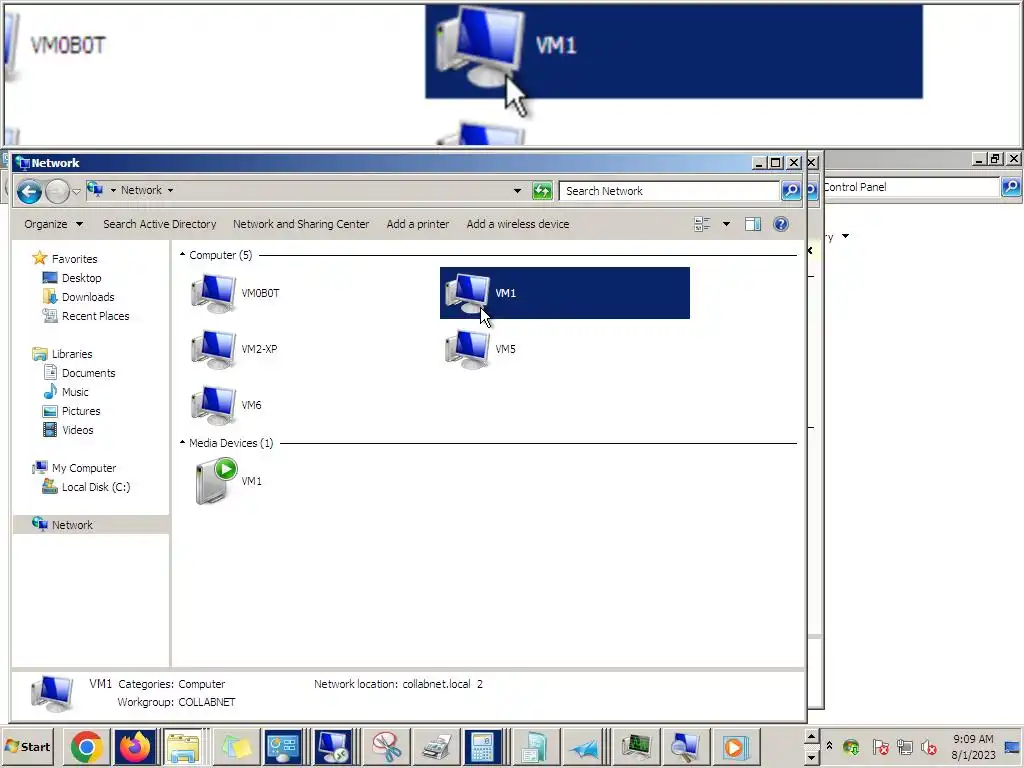Open the view options dropdown arrow
The height and width of the screenshot is (768, 1024).
[x=726, y=224]
